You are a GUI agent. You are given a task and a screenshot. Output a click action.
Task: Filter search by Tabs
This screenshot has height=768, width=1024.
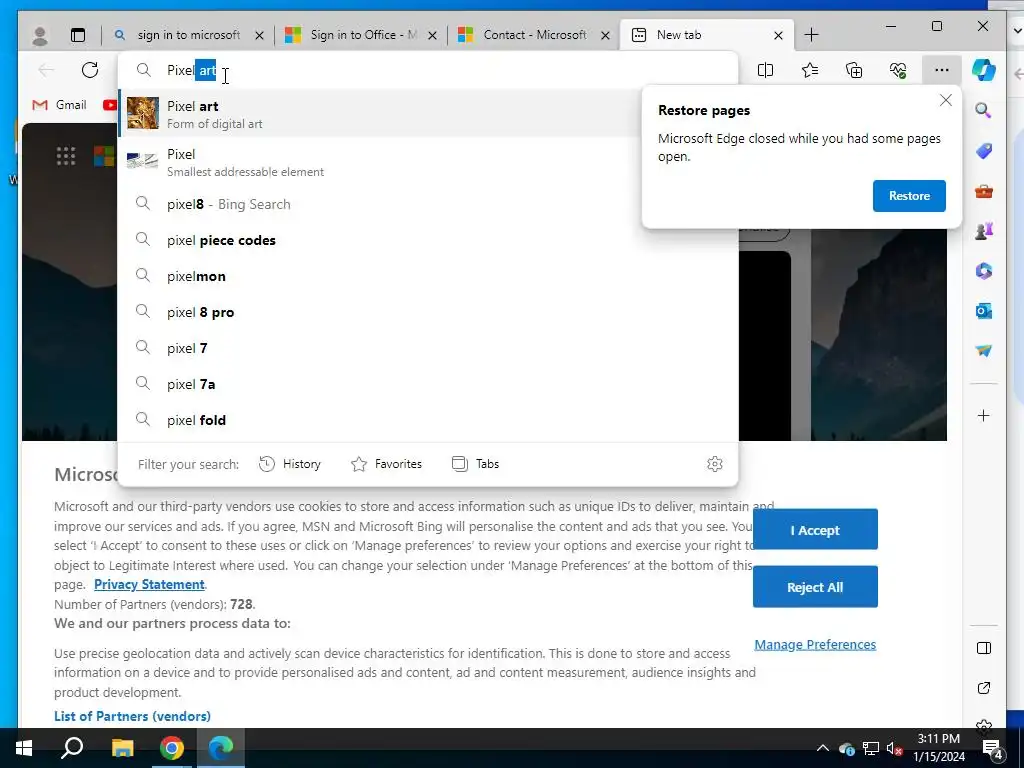475,464
